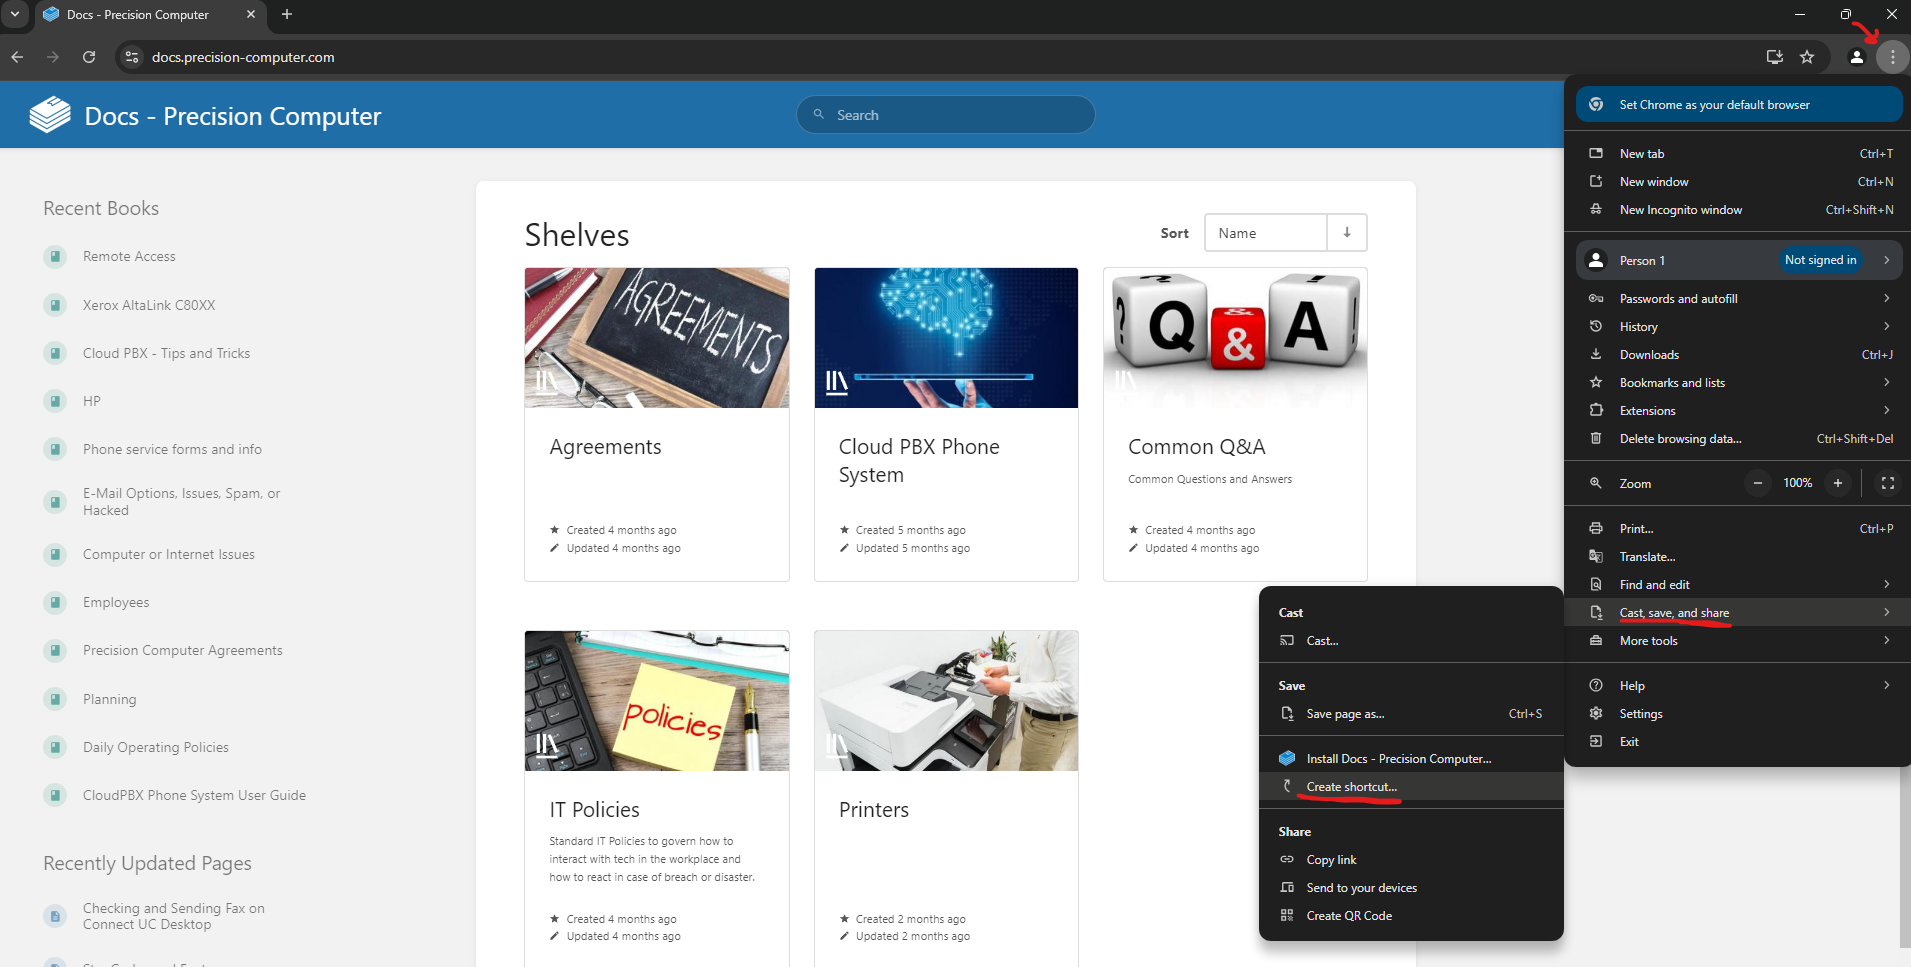Open the Agreements shelf thumbnail

tap(657, 338)
